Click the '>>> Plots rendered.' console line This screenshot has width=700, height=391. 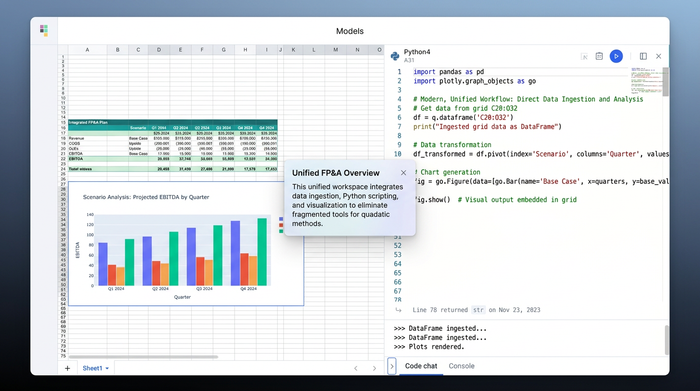429,347
